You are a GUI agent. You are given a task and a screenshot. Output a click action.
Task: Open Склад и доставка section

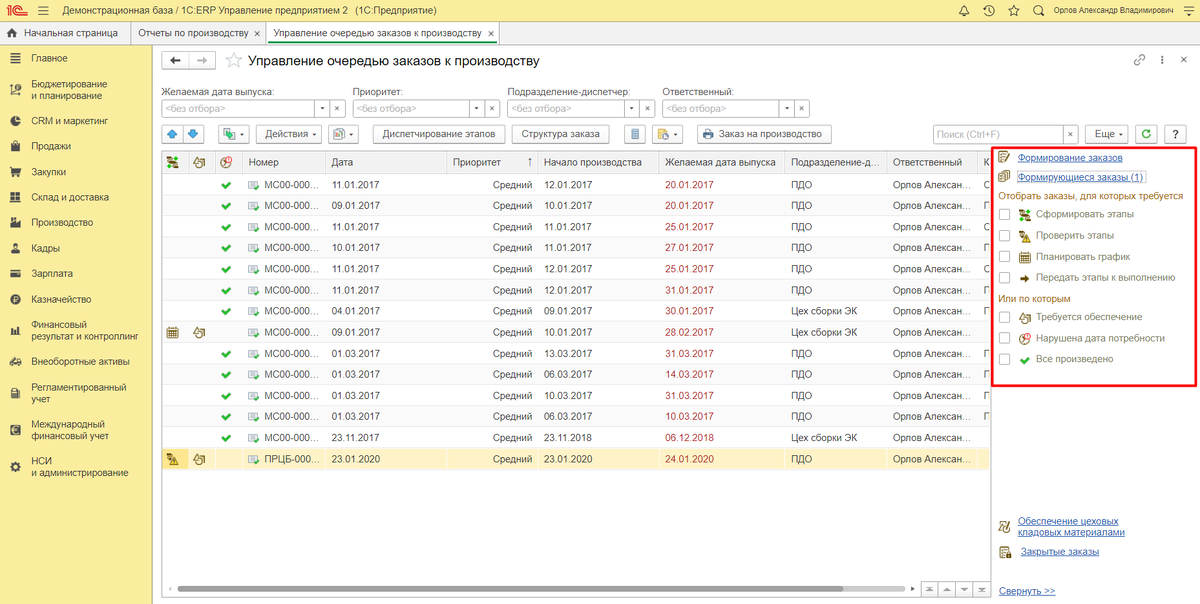click(69, 197)
